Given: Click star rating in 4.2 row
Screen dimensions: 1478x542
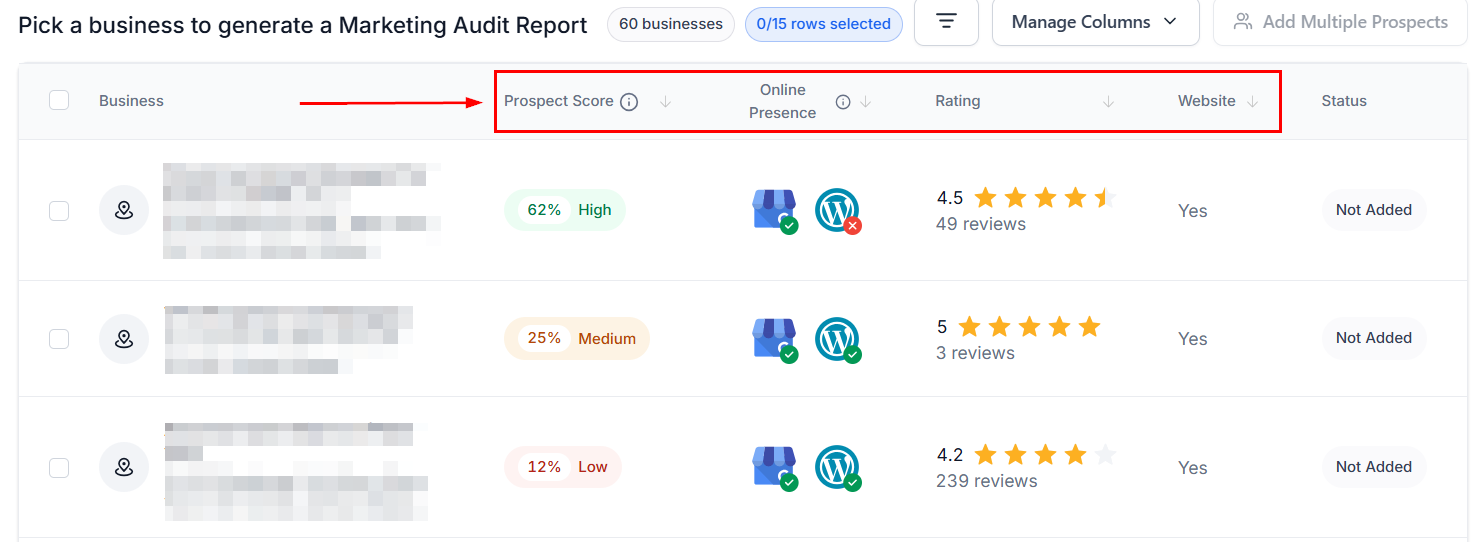Looking at the screenshot, I should click(x=1045, y=455).
